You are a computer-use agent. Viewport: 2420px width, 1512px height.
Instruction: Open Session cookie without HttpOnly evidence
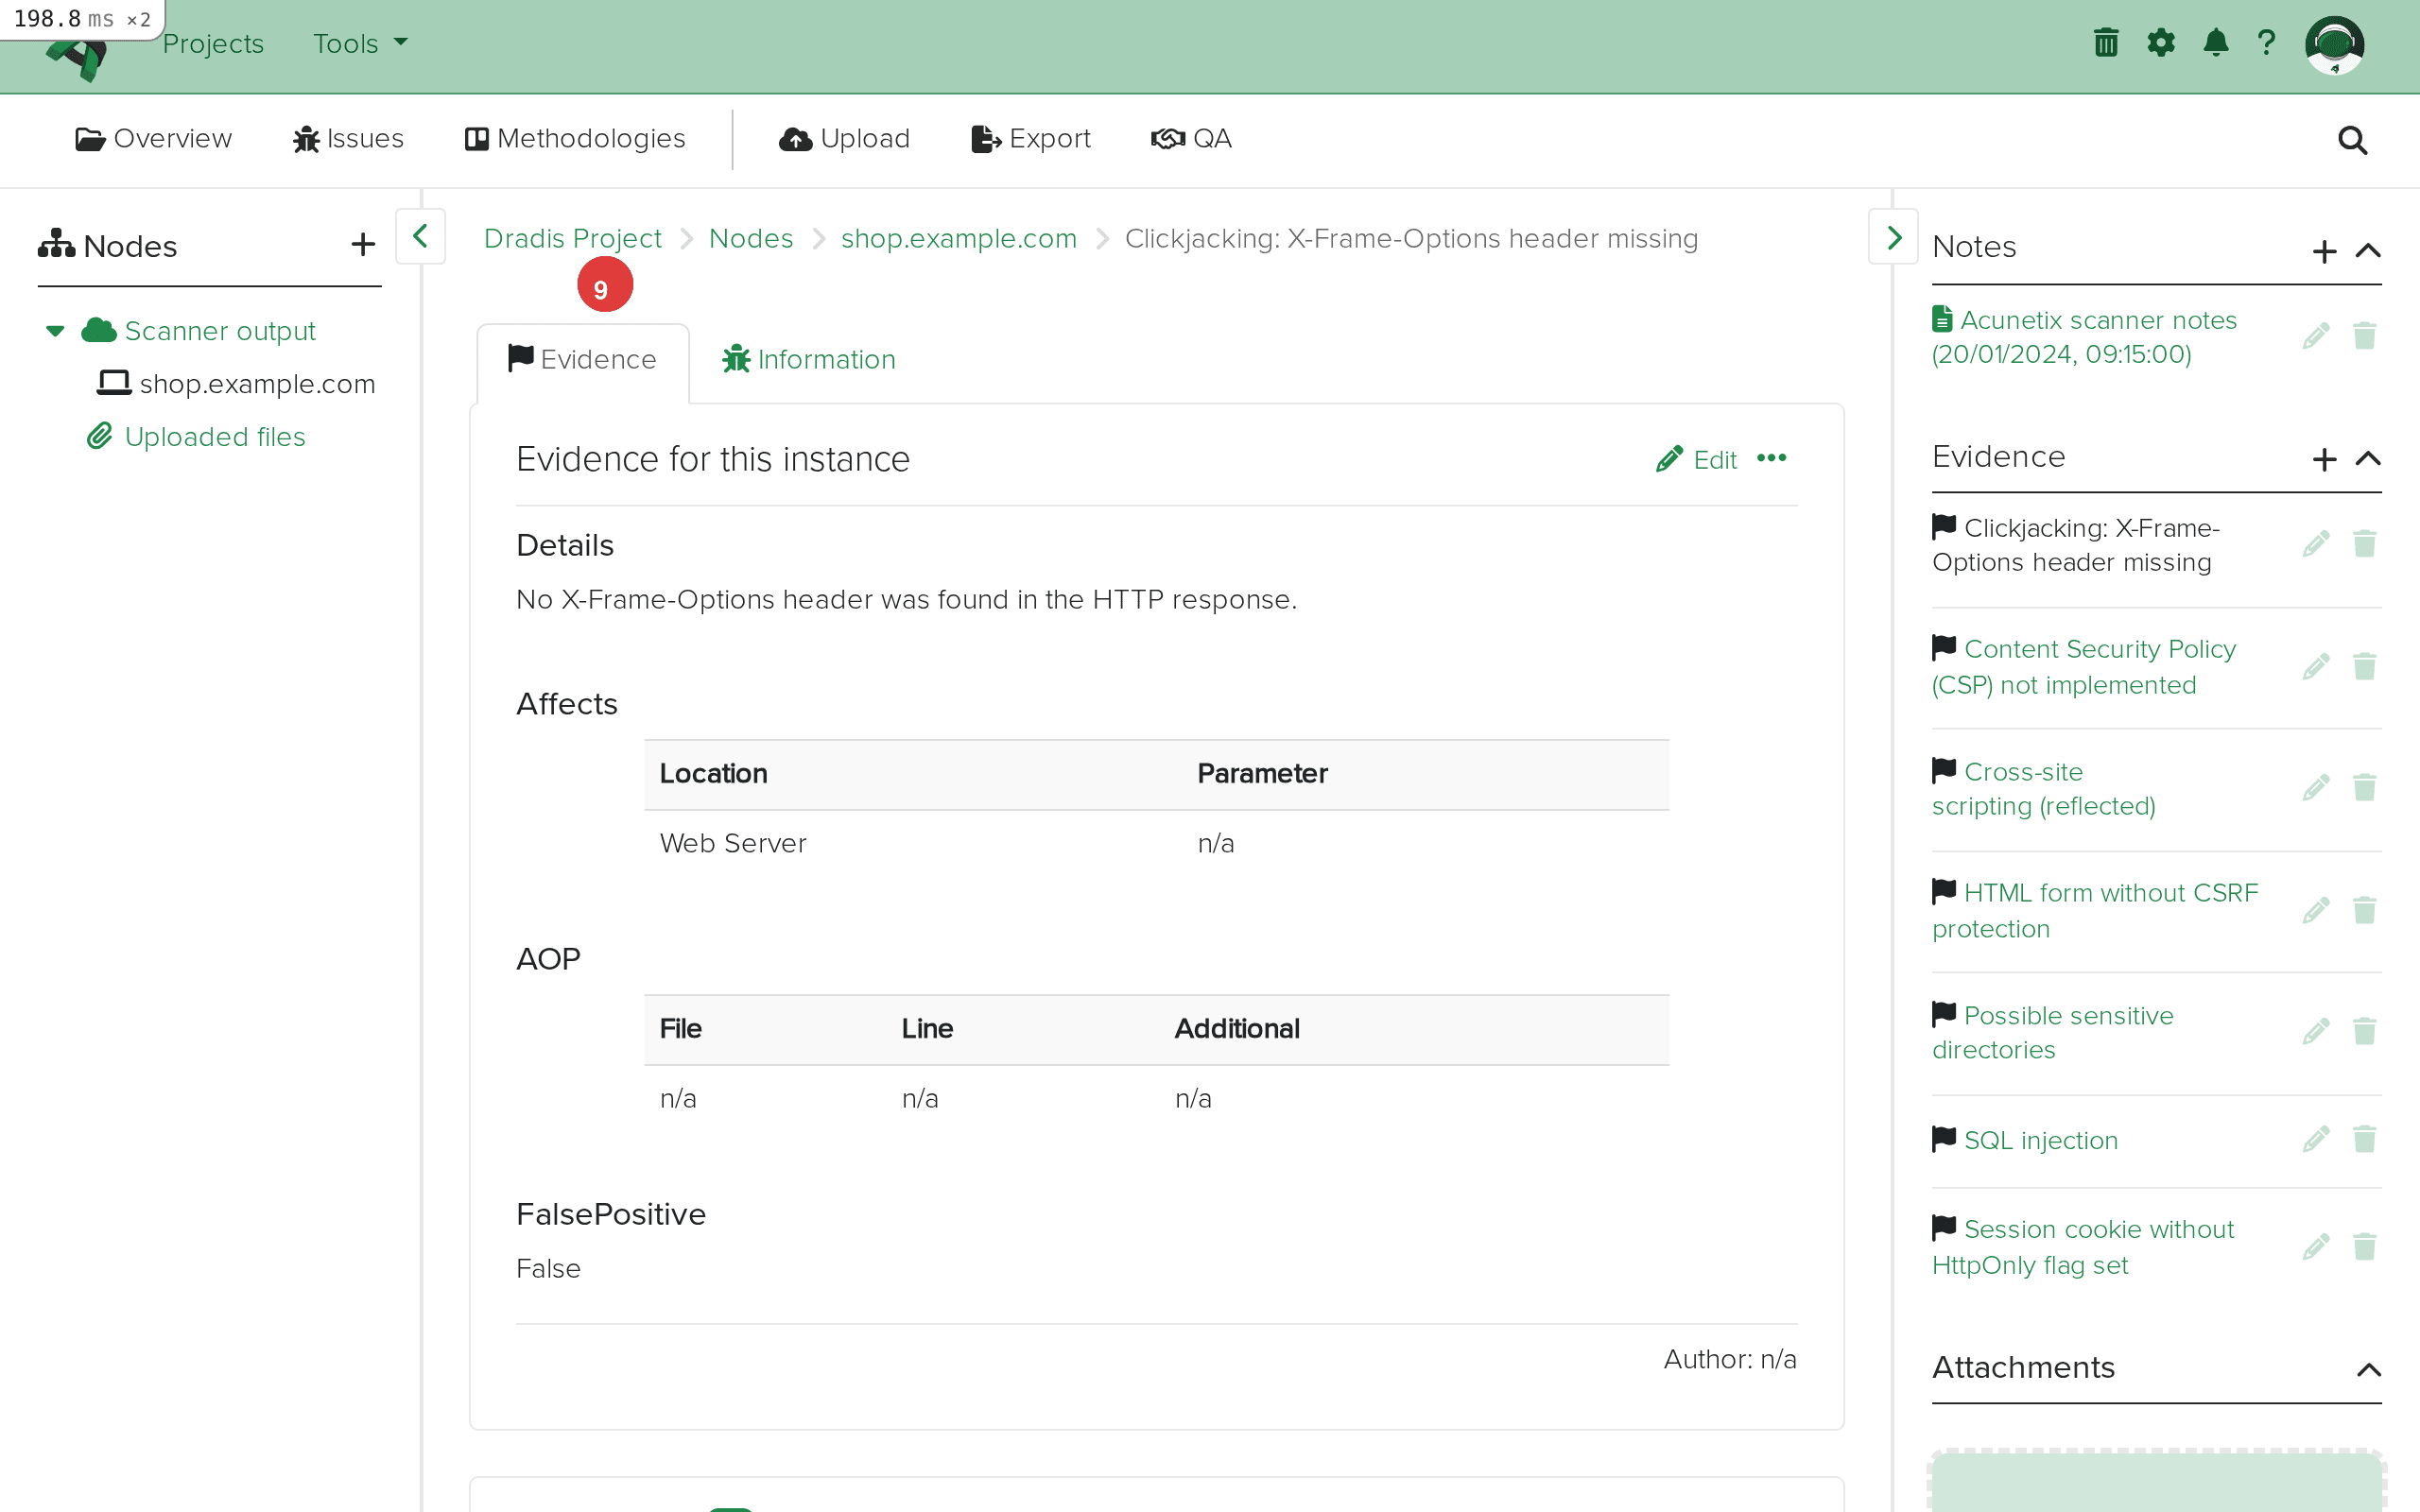(x=2083, y=1247)
